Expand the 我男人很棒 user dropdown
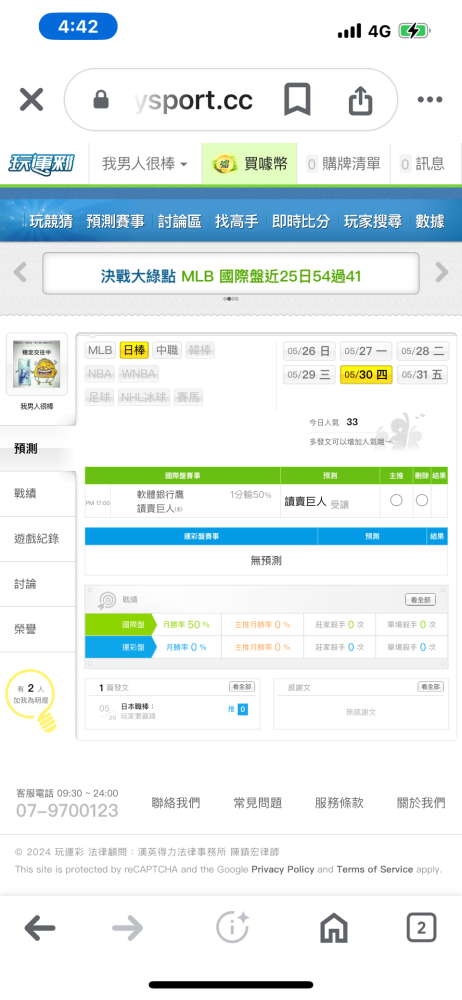Screen dimensions: 462x1000 144,164
